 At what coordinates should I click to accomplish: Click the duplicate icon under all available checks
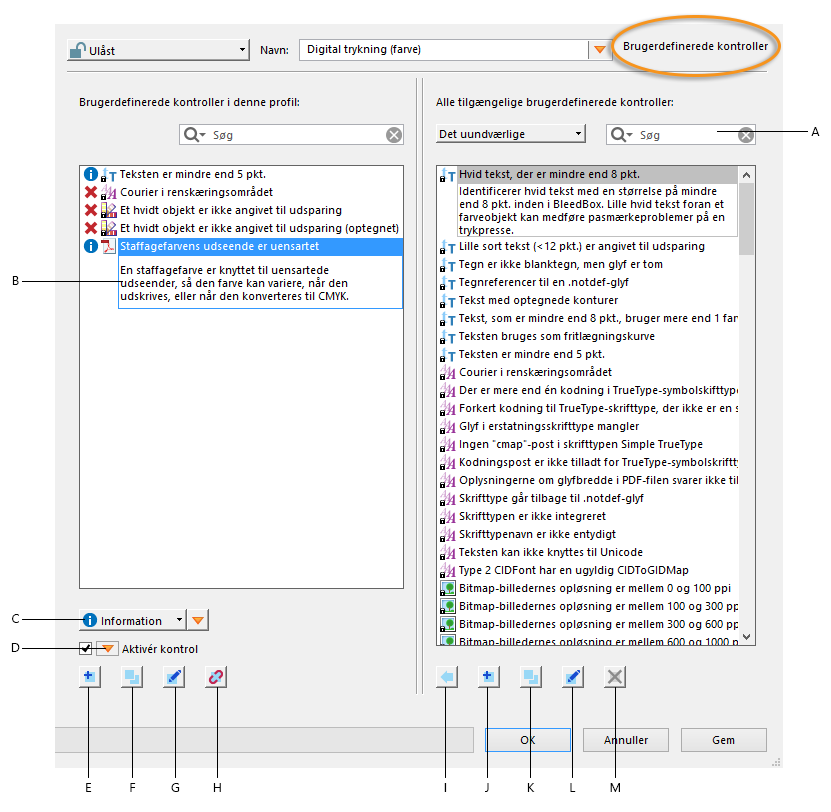pyautogui.click(x=531, y=676)
